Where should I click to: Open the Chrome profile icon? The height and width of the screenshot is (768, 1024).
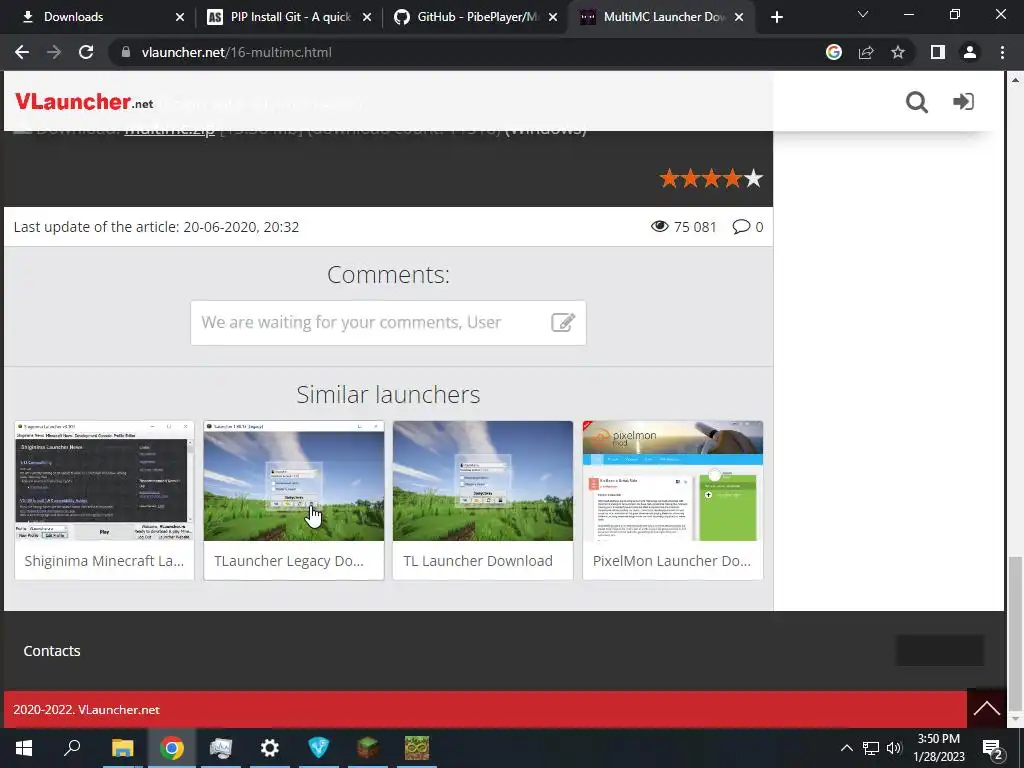970,52
